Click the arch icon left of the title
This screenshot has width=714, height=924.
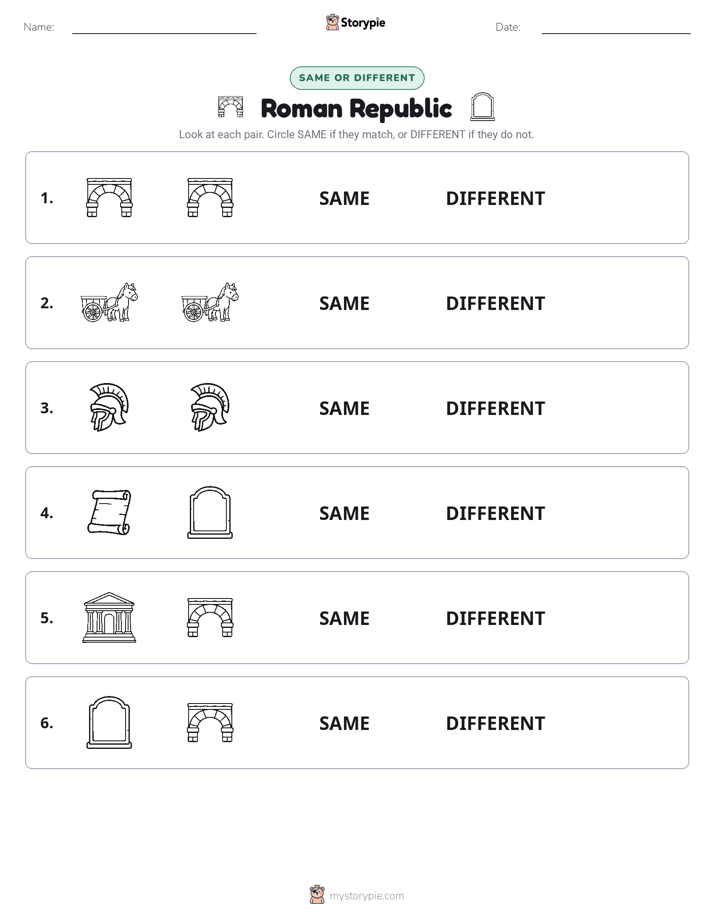click(x=230, y=107)
